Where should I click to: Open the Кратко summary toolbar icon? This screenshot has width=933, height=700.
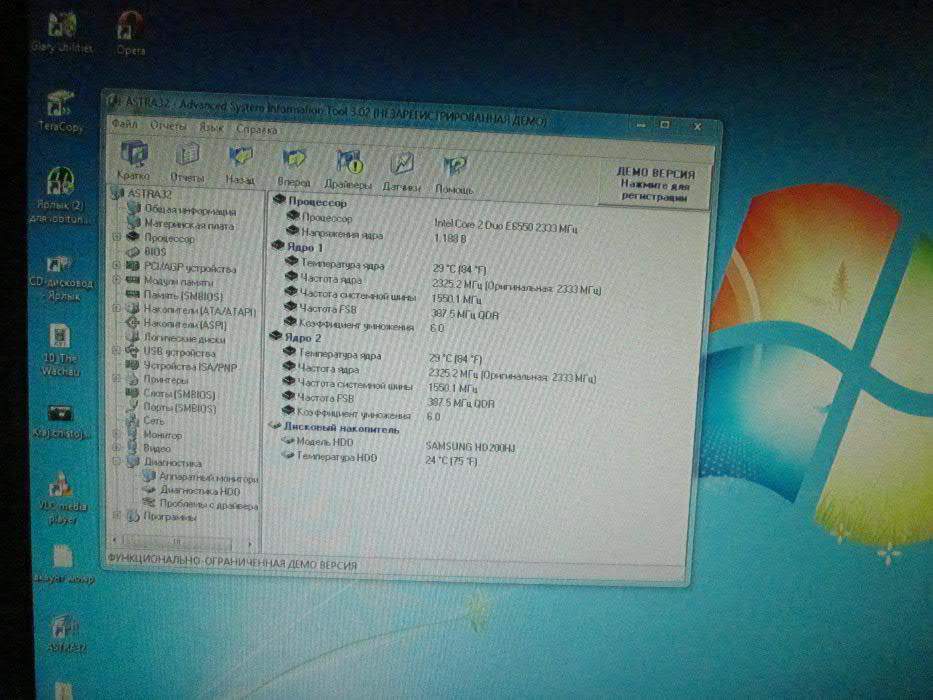(134, 160)
